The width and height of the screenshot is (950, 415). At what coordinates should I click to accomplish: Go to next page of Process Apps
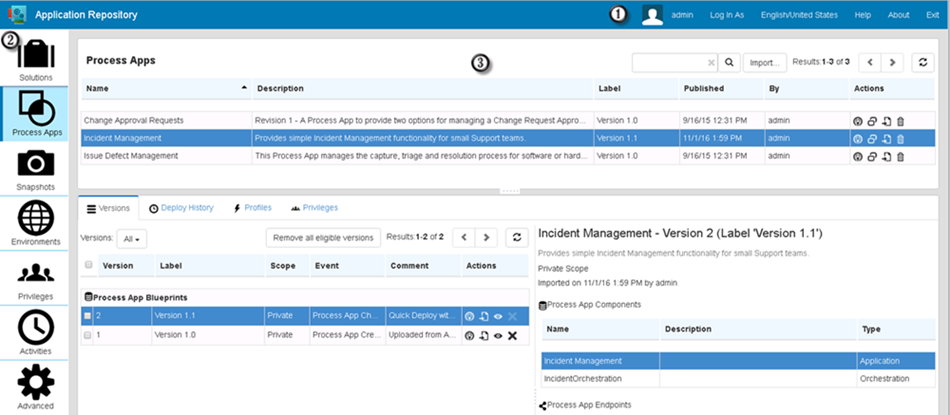[892, 62]
